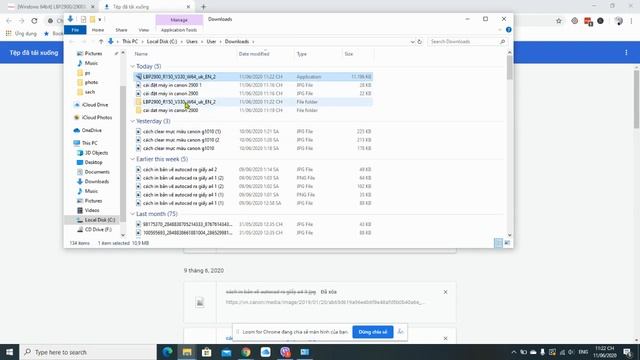Open Pictures in the quick access sidebar
640x360 pixels.
[93, 53]
